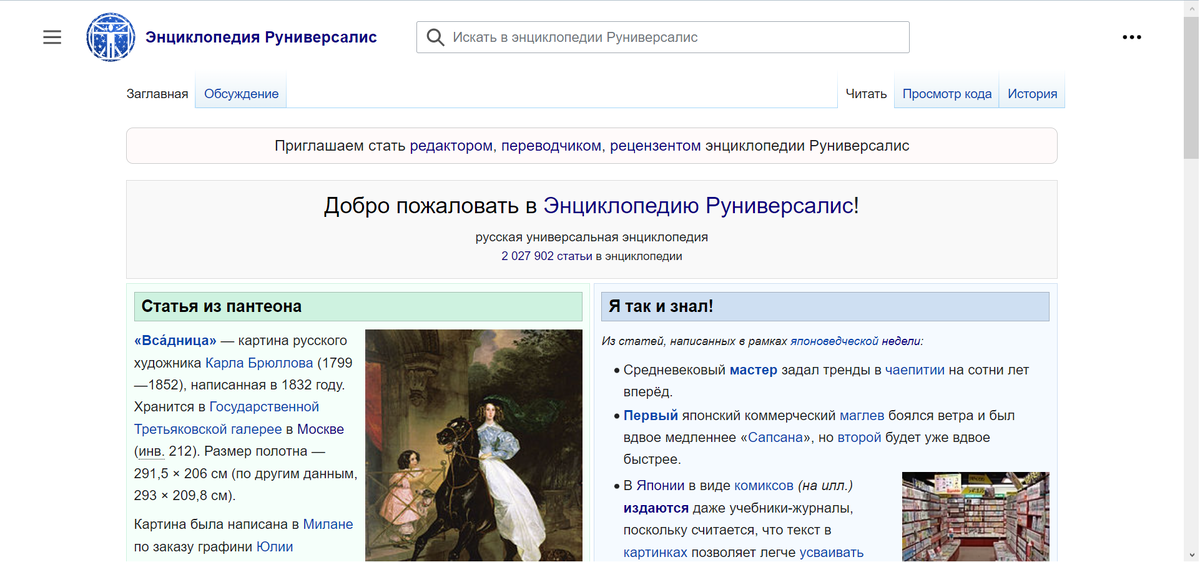Viewport: 1200px width, 562px height.
Task: Open the manga bookstore thumbnail image
Action: pyautogui.click(x=976, y=516)
